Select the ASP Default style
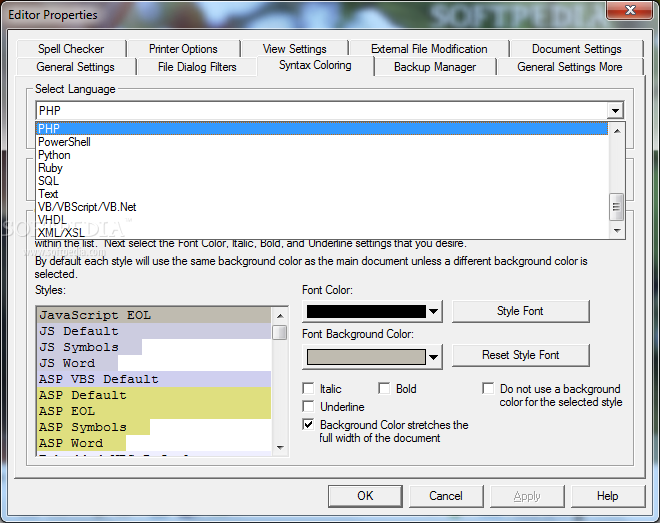 [x=154, y=395]
